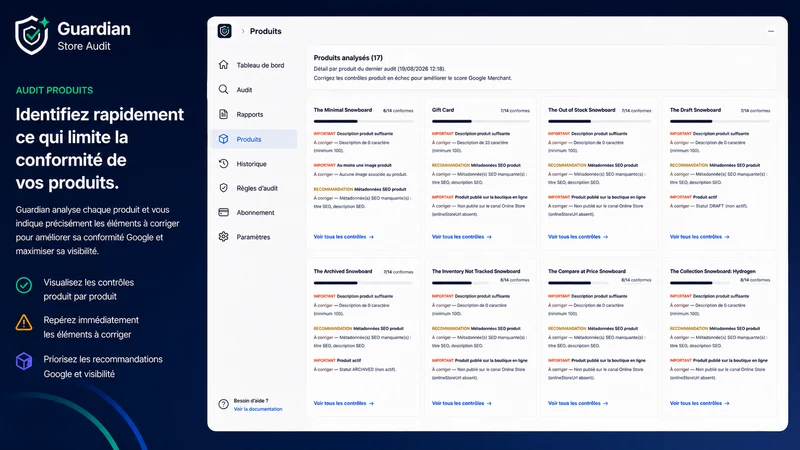Click the green checkmark circle icon
Viewport: 800px width, 450px height.
pyautogui.click(x=24, y=285)
